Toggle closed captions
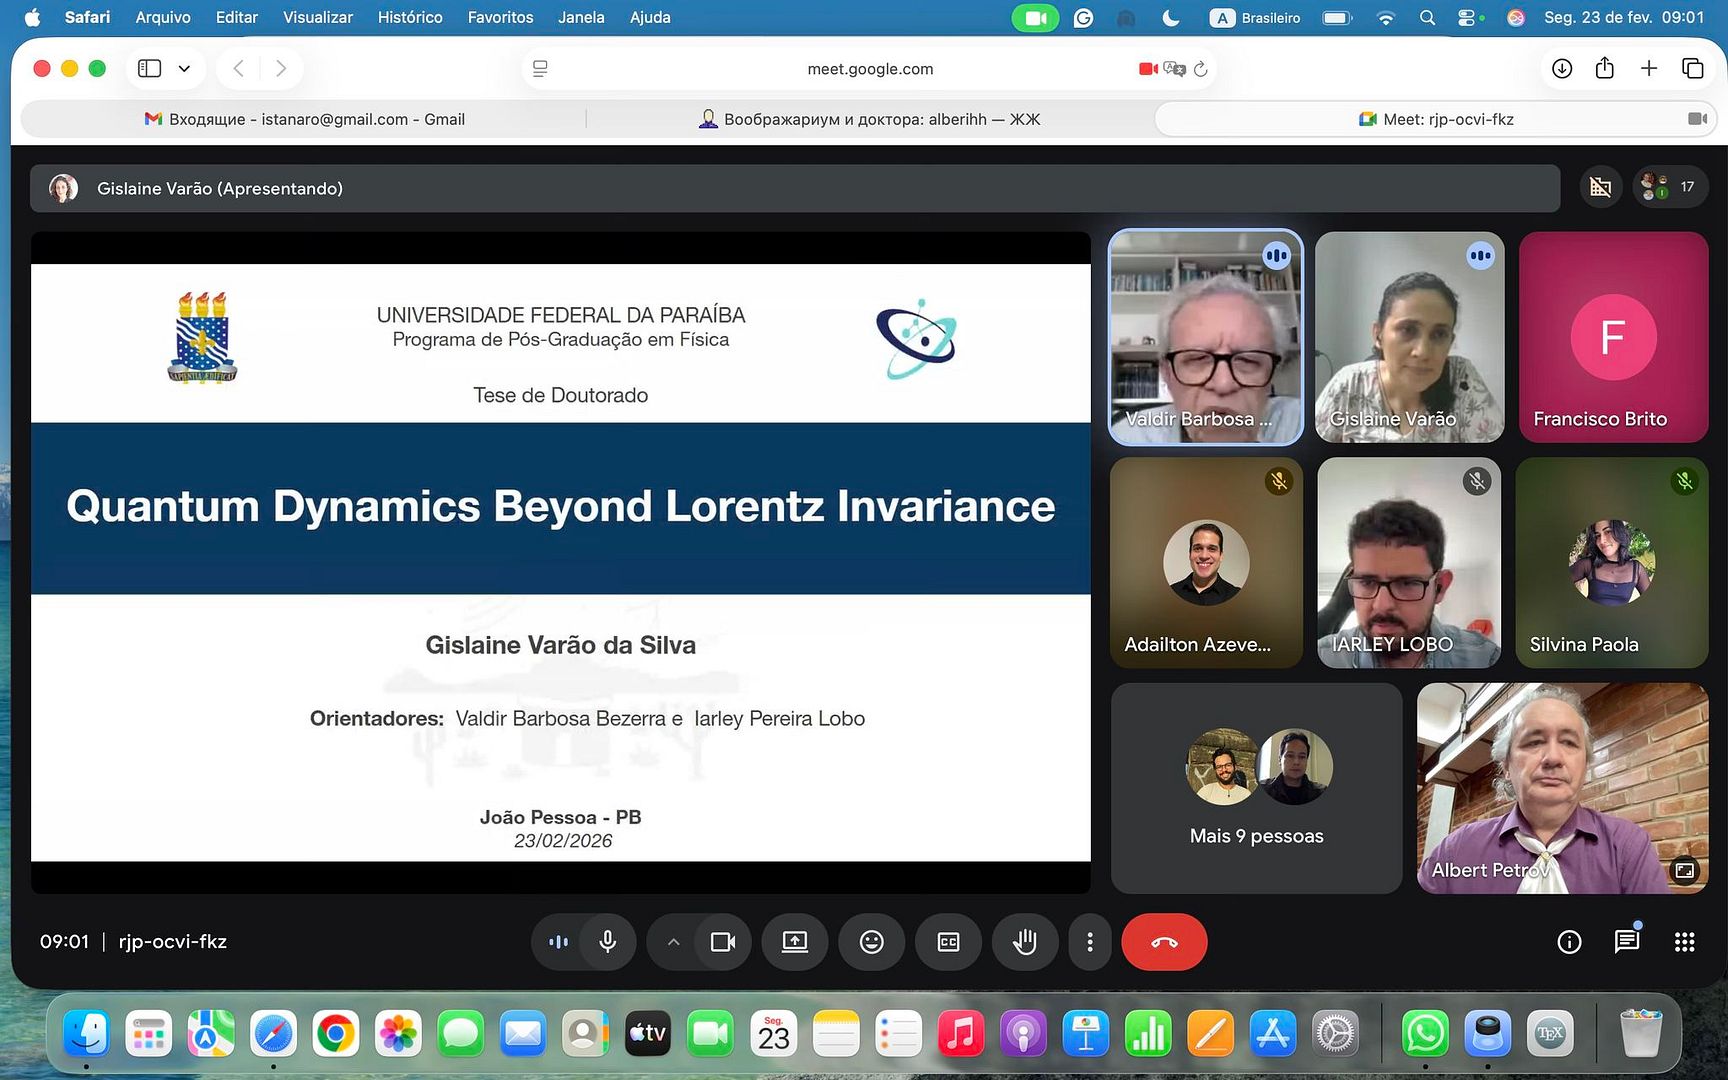The width and height of the screenshot is (1728, 1080). [948, 942]
